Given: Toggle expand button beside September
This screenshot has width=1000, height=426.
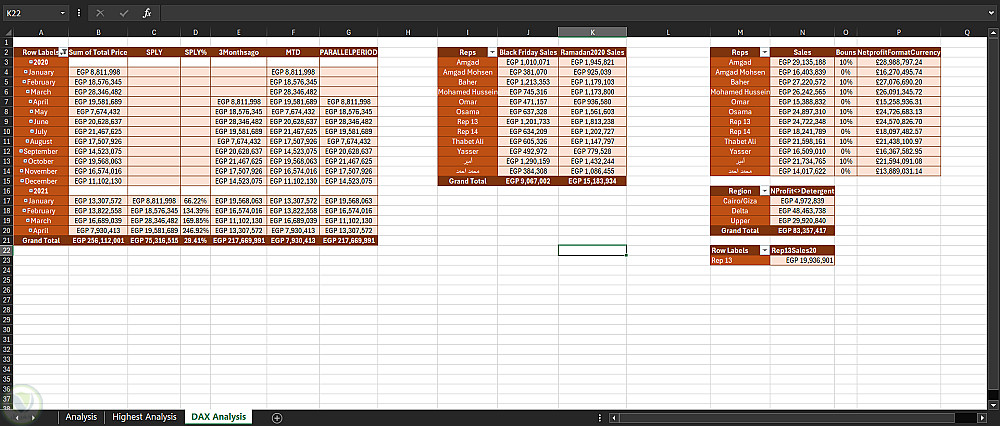Looking at the screenshot, I should [21, 151].
